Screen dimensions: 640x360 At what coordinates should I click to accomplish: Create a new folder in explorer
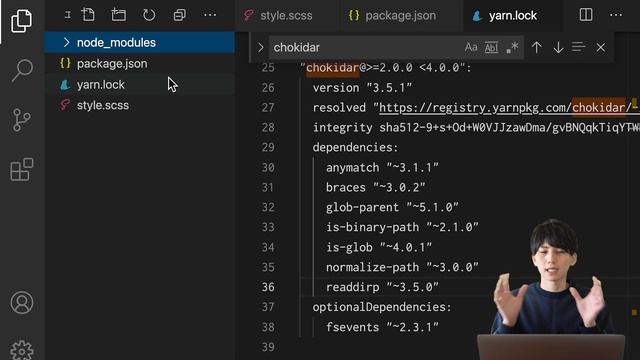pos(118,15)
